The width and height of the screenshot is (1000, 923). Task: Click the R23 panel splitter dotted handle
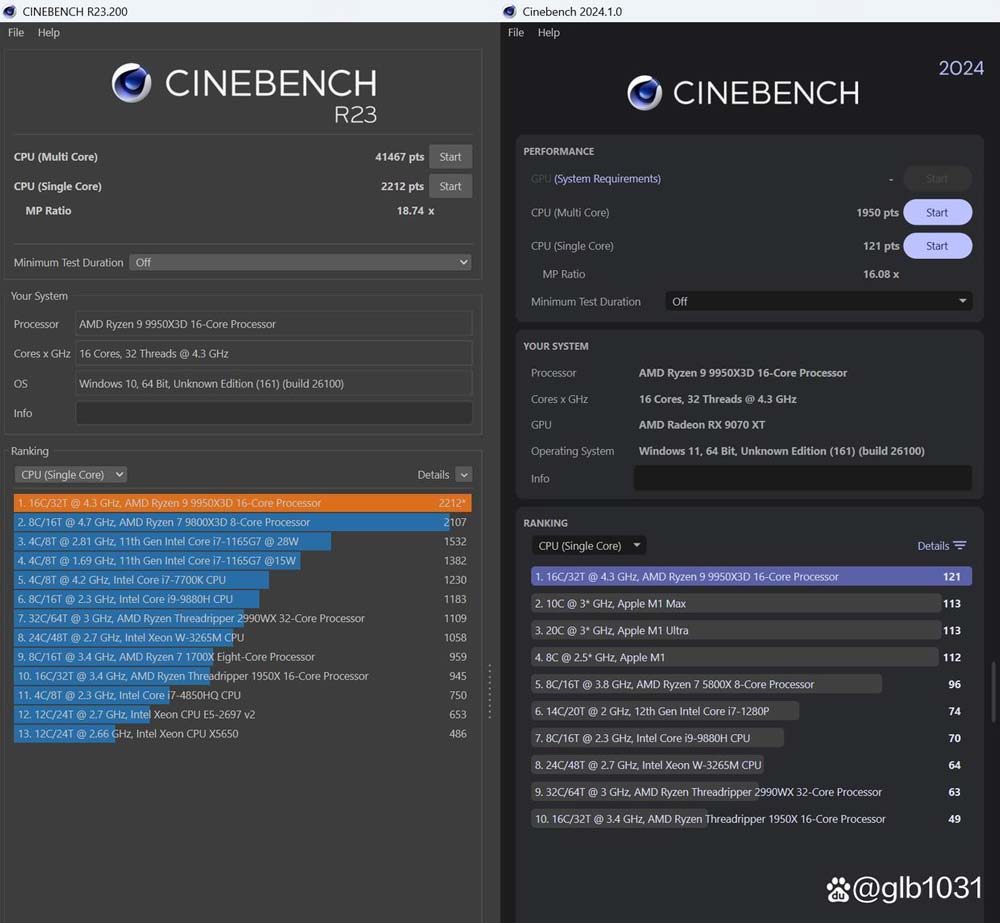(x=490, y=691)
